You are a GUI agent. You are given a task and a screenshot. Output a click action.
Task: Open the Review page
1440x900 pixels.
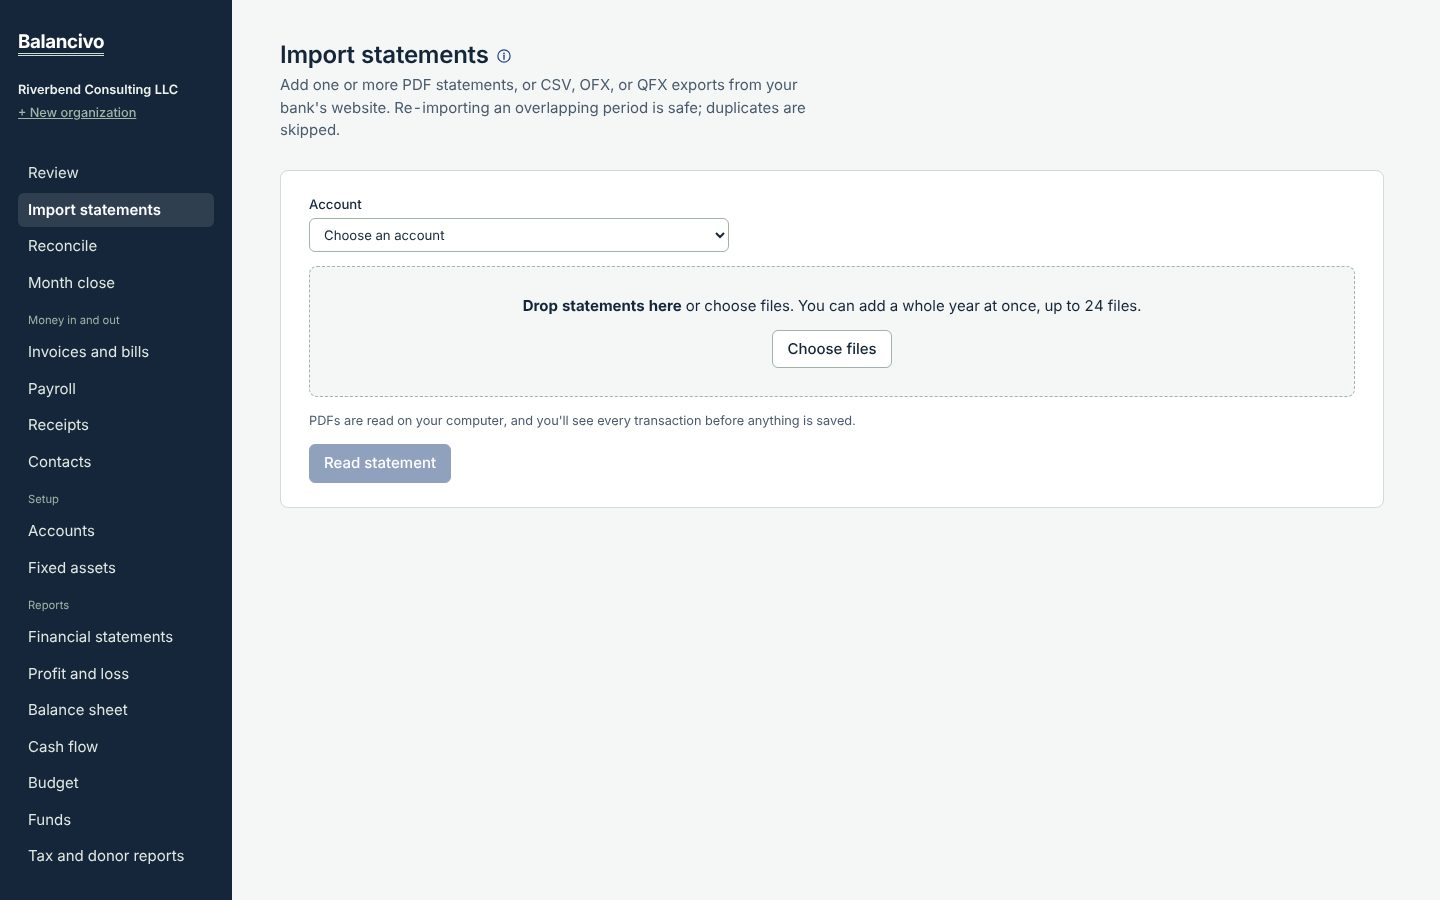[116, 173]
